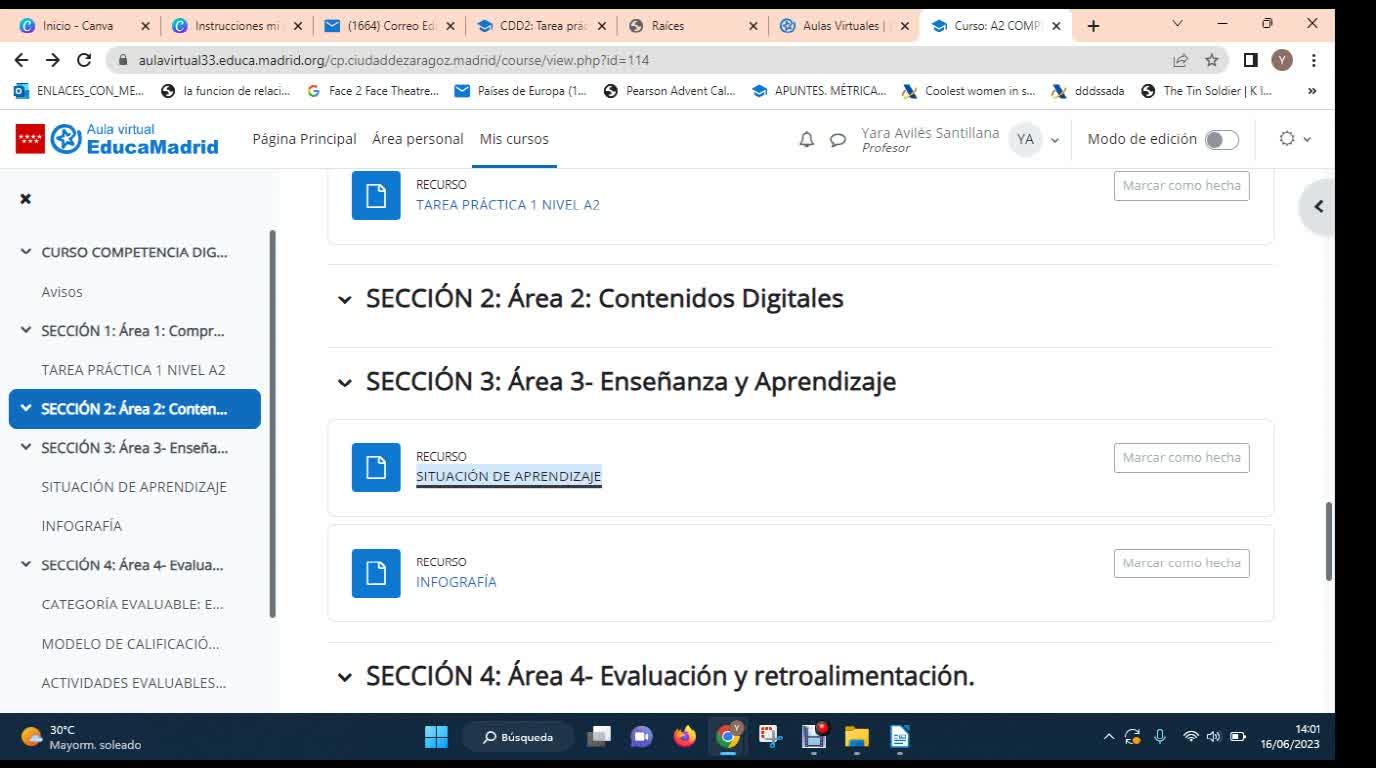Reload the current page

84,60
